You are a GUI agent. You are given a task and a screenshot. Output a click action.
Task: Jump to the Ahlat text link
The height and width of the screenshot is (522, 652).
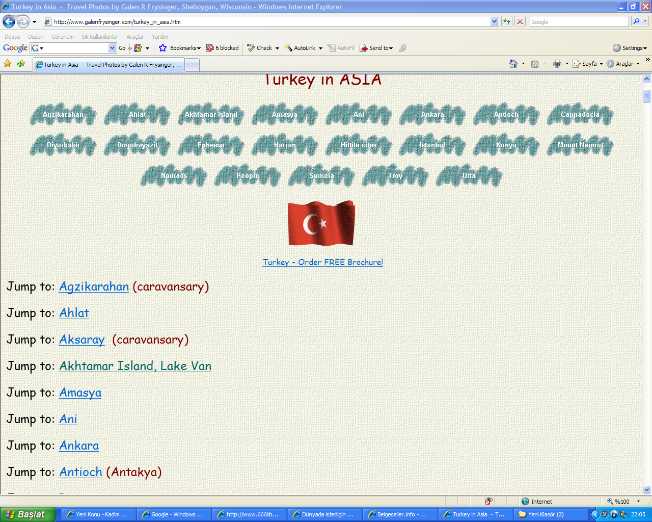[74, 313]
